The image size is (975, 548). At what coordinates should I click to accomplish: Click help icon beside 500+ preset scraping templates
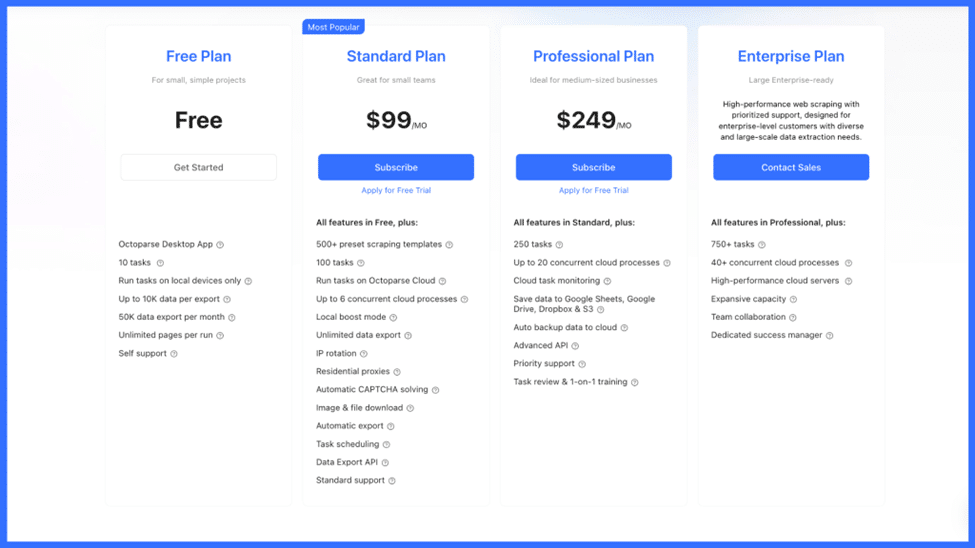point(449,245)
